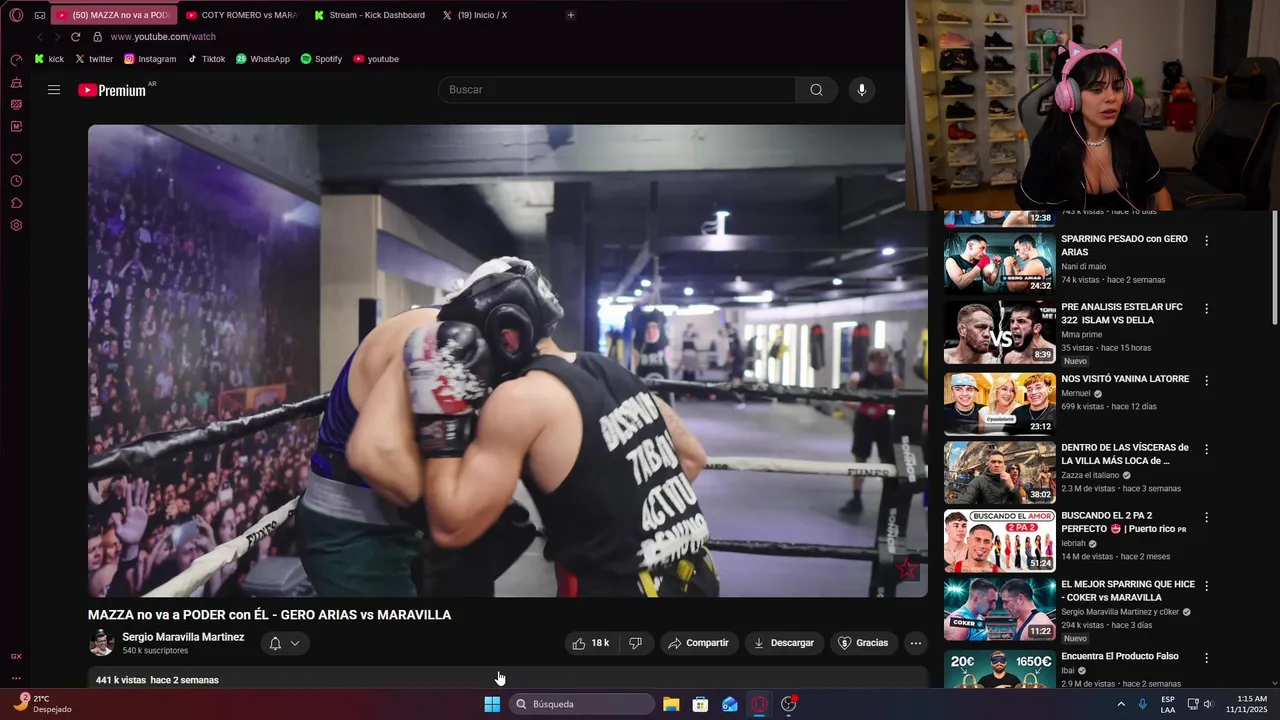The height and width of the screenshot is (720, 1280).
Task: Open the Instagram bookmark
Action: click(x=150, y=59)
